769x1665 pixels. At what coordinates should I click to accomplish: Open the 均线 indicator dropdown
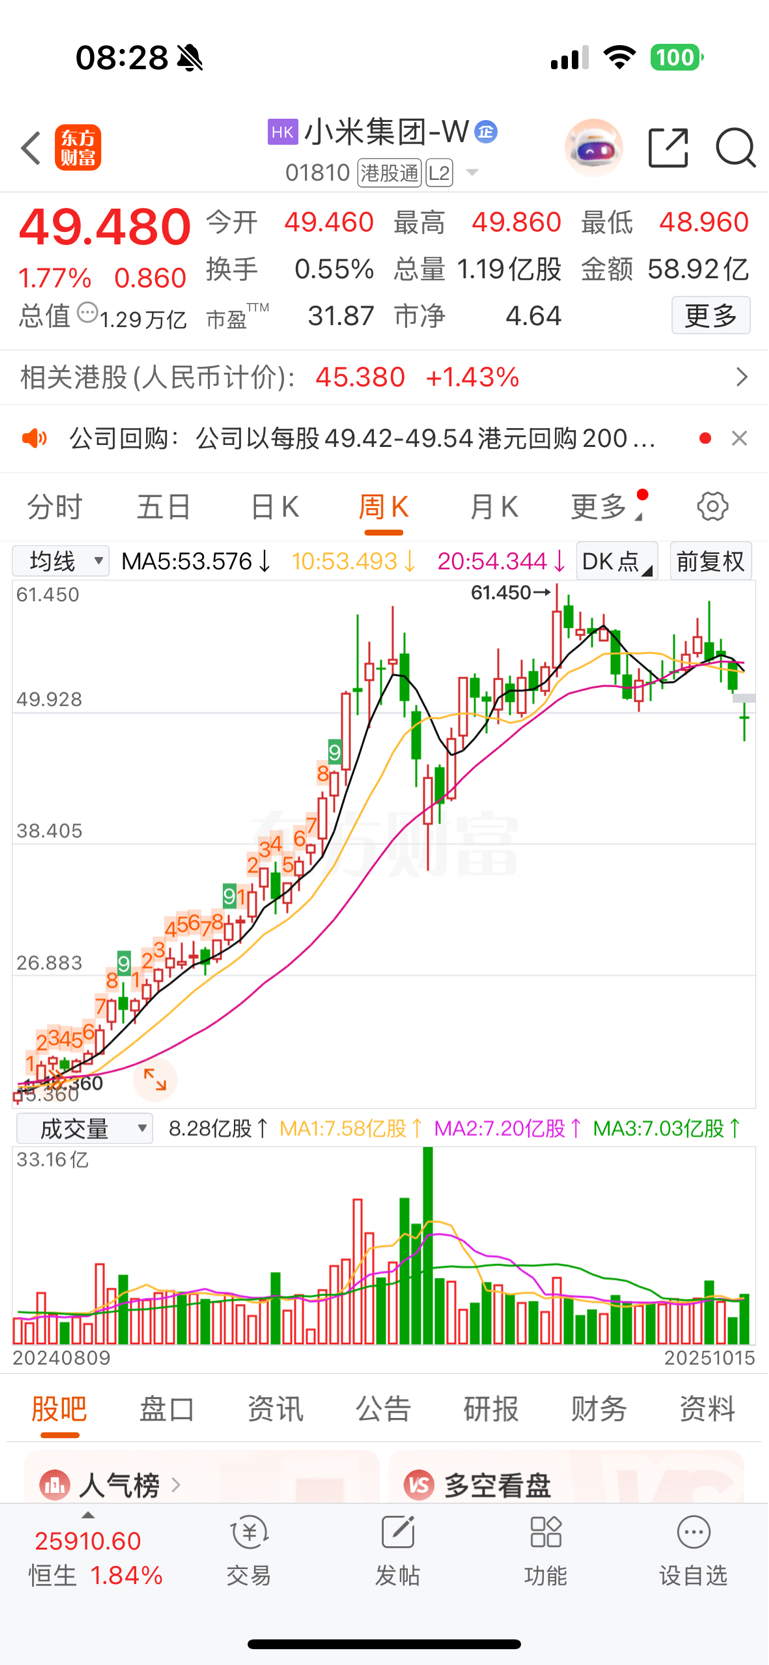60,561
